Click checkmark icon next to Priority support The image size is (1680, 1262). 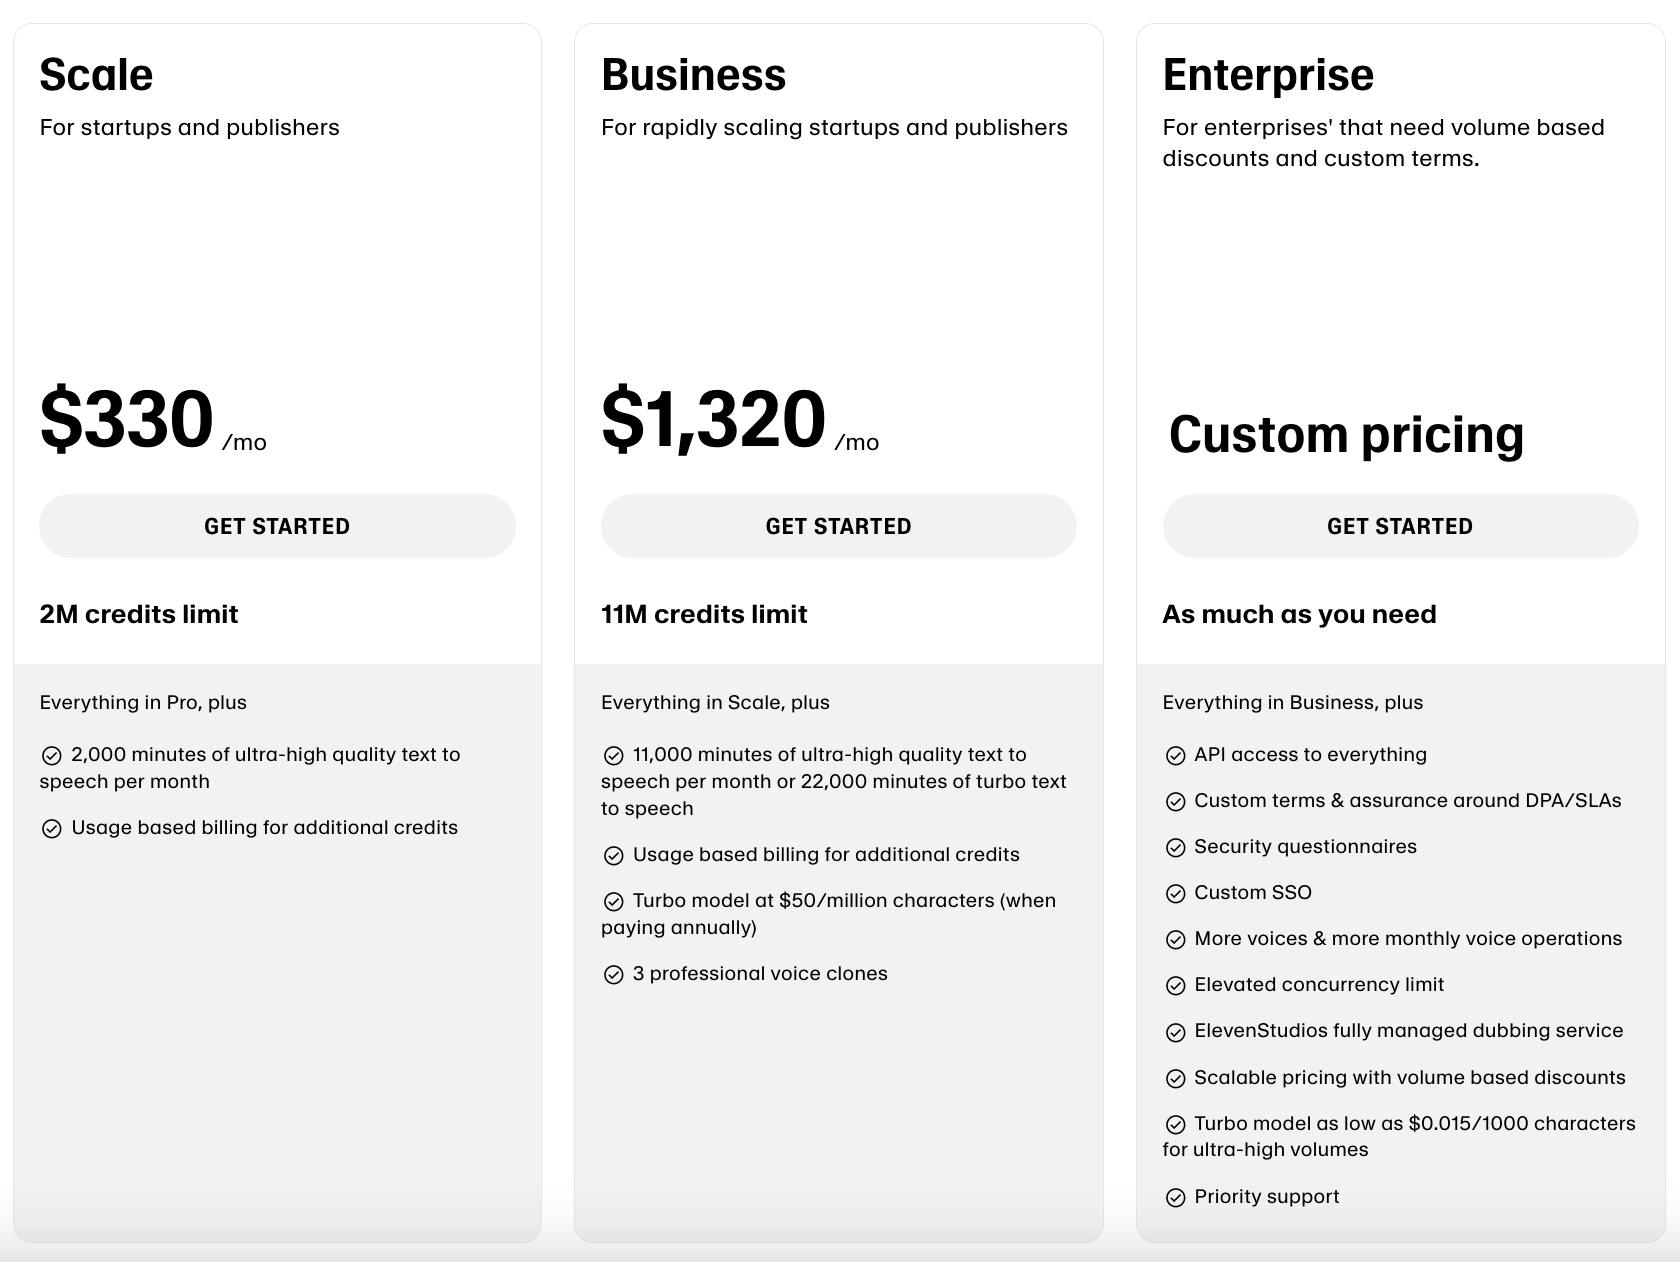1176,1198
